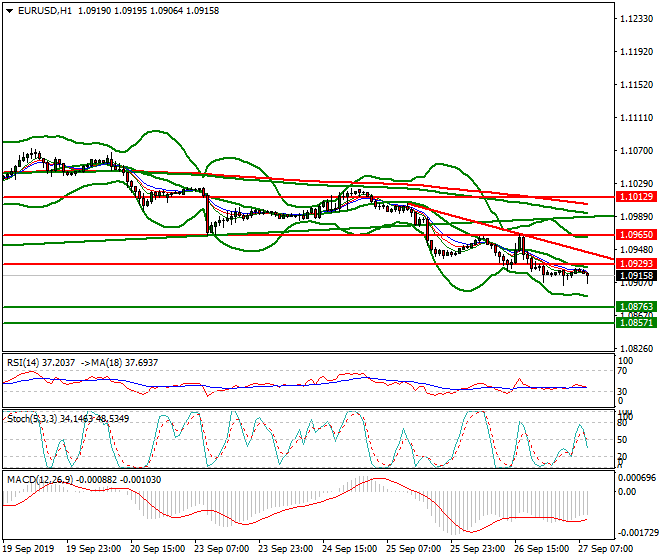
Task: Select the 25 Sep 23:00 time label
Action: click(x=477, y=549)
